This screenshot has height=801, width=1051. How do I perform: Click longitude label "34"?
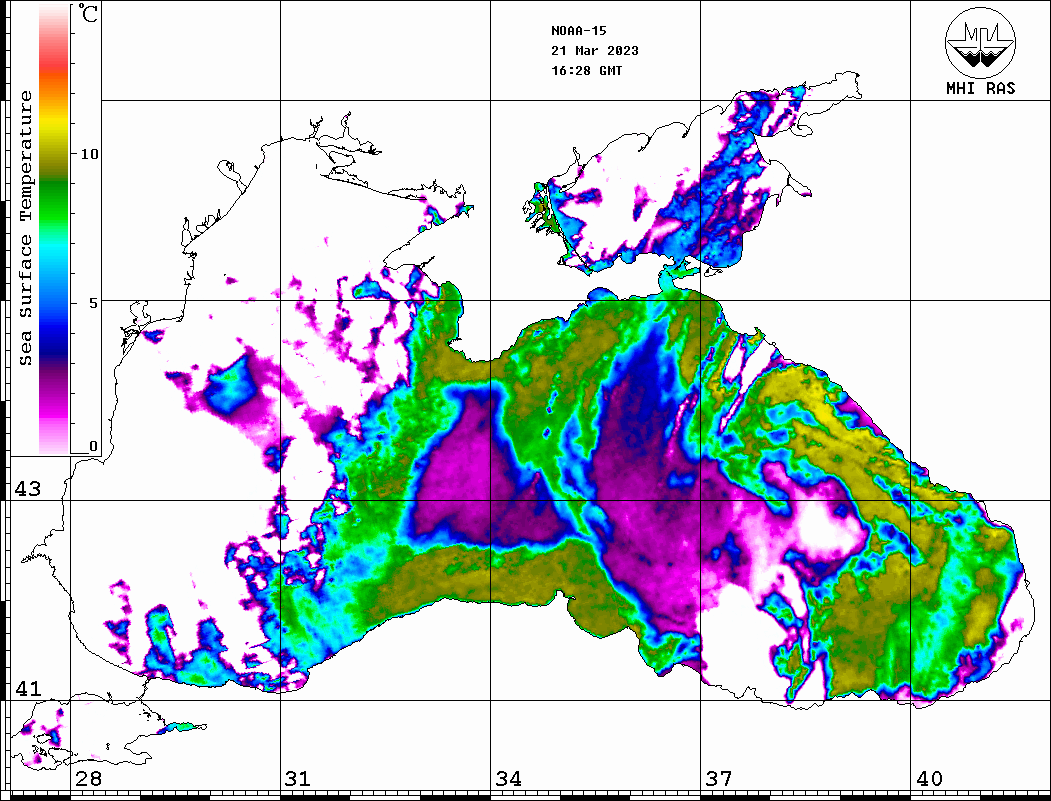pos(508,779)
